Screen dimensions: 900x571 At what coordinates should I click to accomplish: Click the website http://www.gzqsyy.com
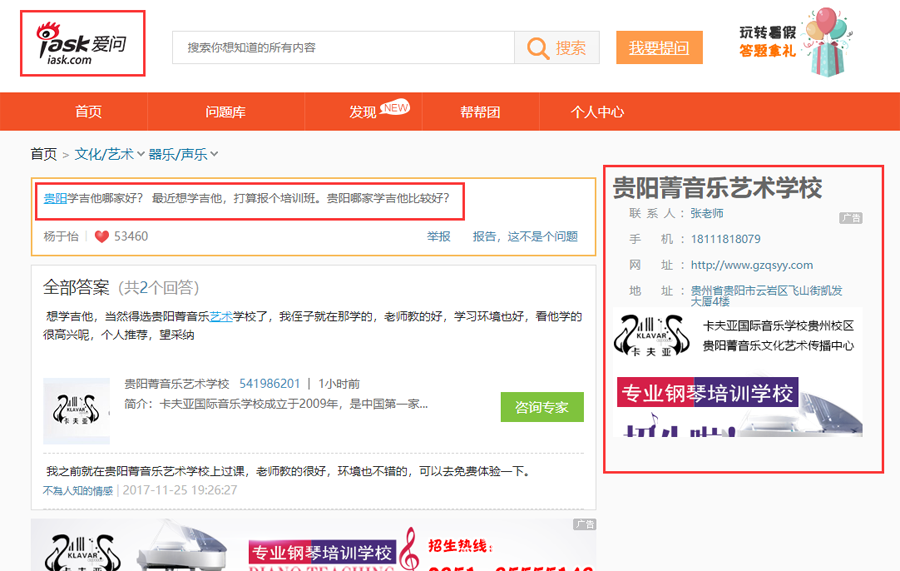tap(752, 265)
